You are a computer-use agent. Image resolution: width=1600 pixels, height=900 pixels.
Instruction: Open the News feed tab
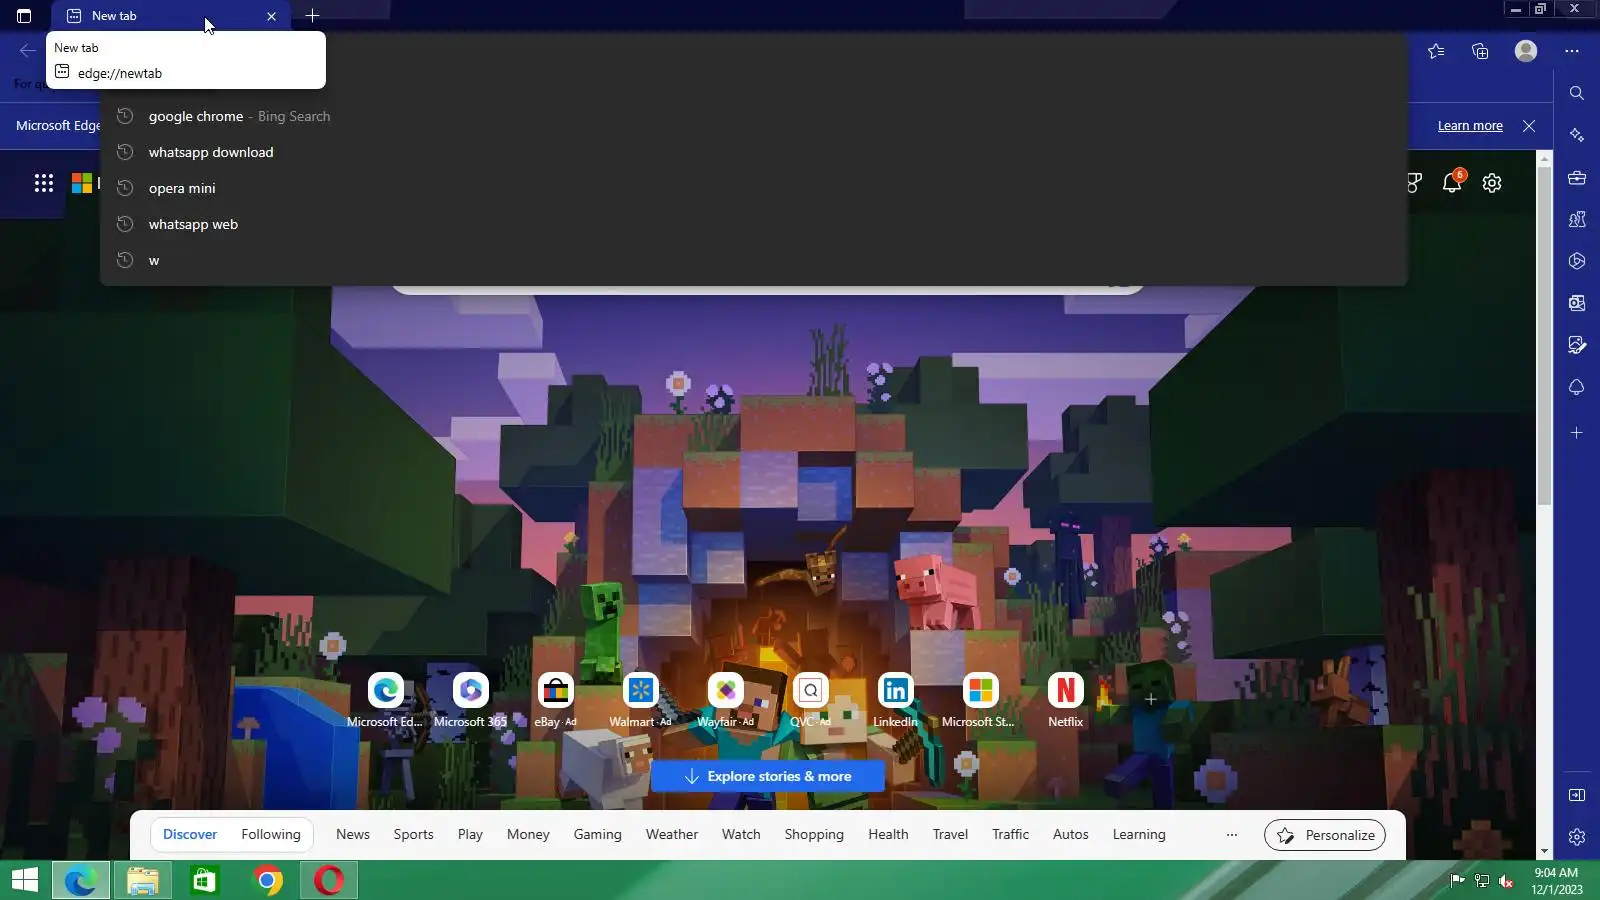tap(353, 834)
